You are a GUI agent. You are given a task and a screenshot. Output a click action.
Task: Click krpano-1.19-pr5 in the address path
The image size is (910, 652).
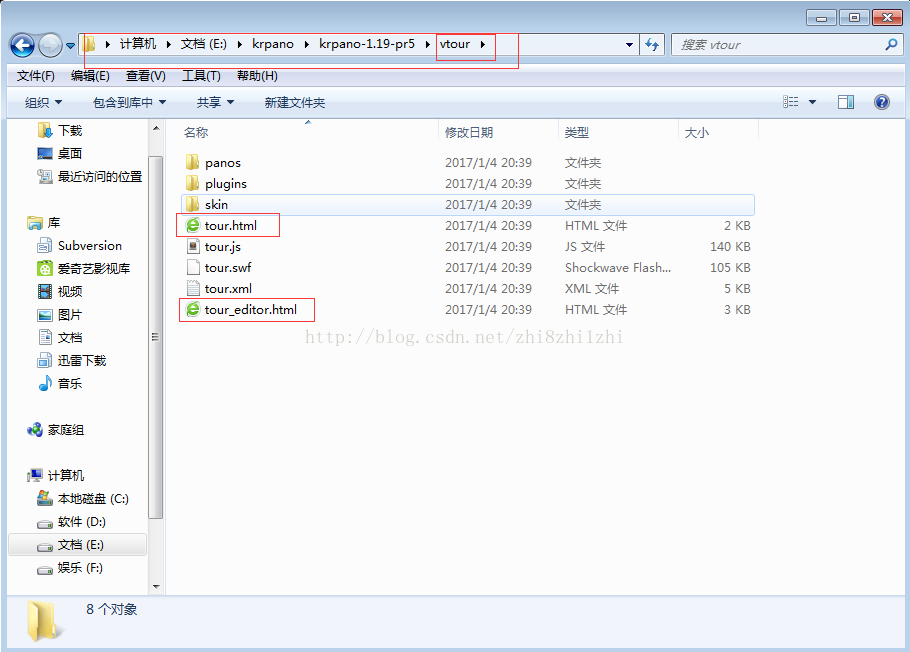click(x=367, y=44)
